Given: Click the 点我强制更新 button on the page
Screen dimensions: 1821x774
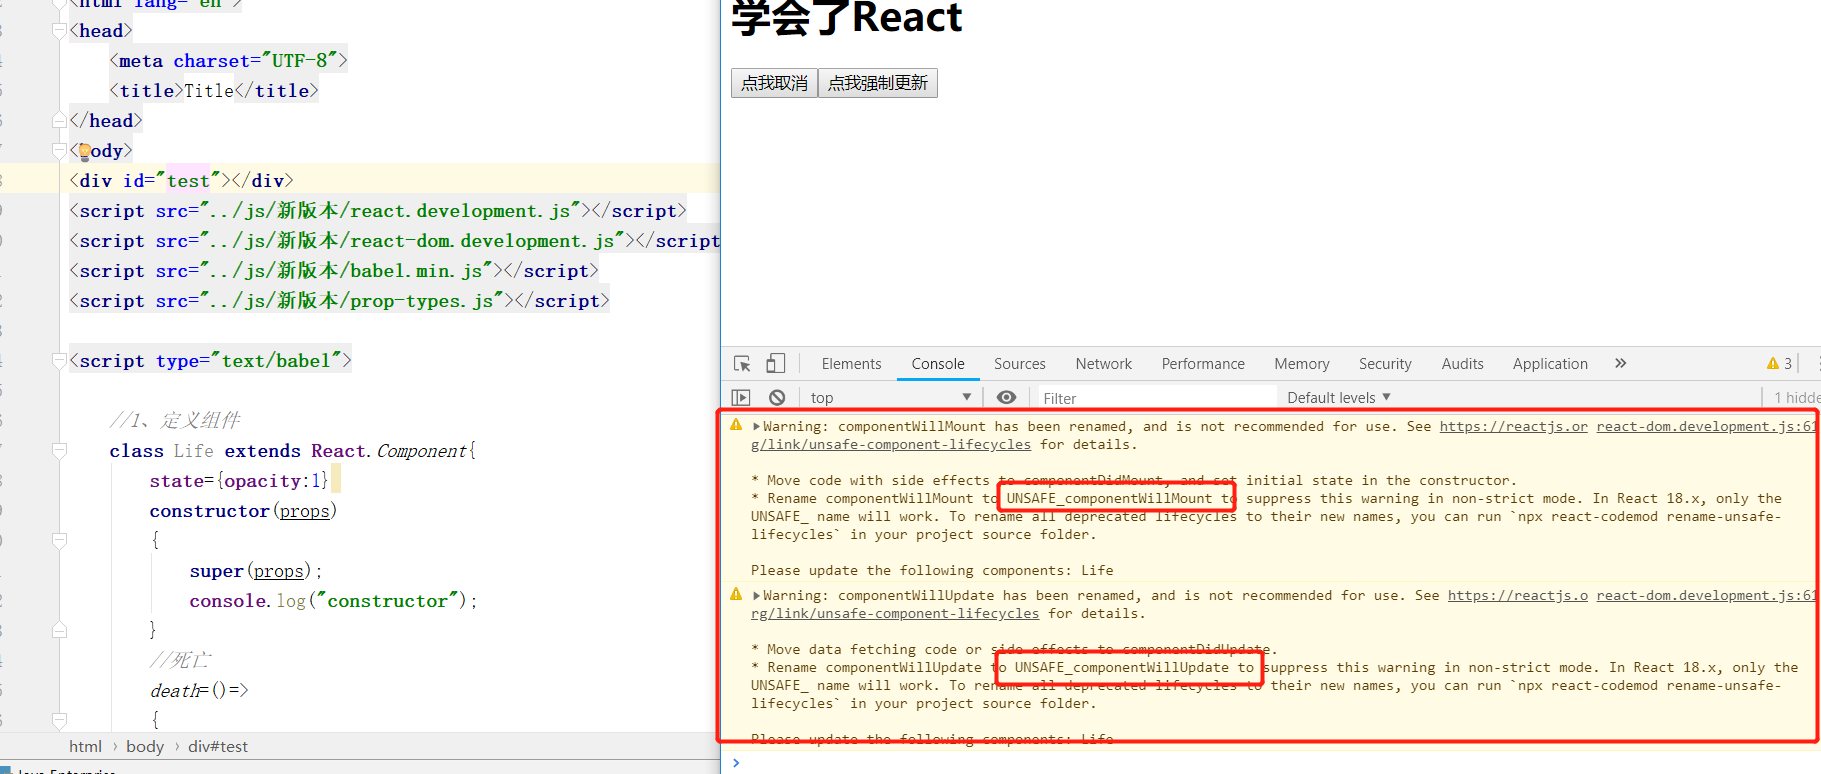Looking at the screenshot, I should tap(878, 83).
